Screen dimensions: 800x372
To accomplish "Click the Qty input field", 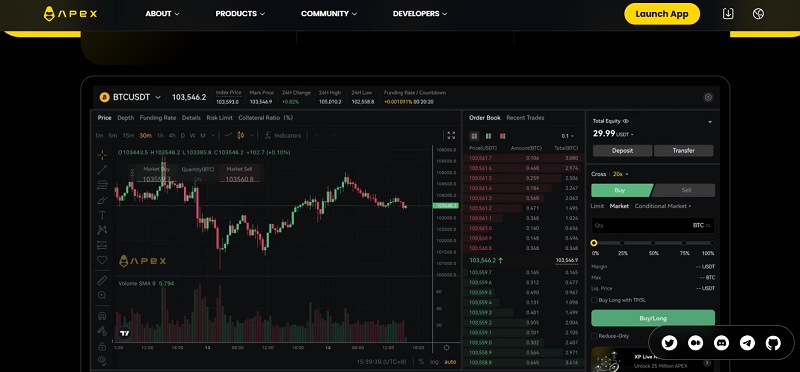I will (x=653, y=226).
